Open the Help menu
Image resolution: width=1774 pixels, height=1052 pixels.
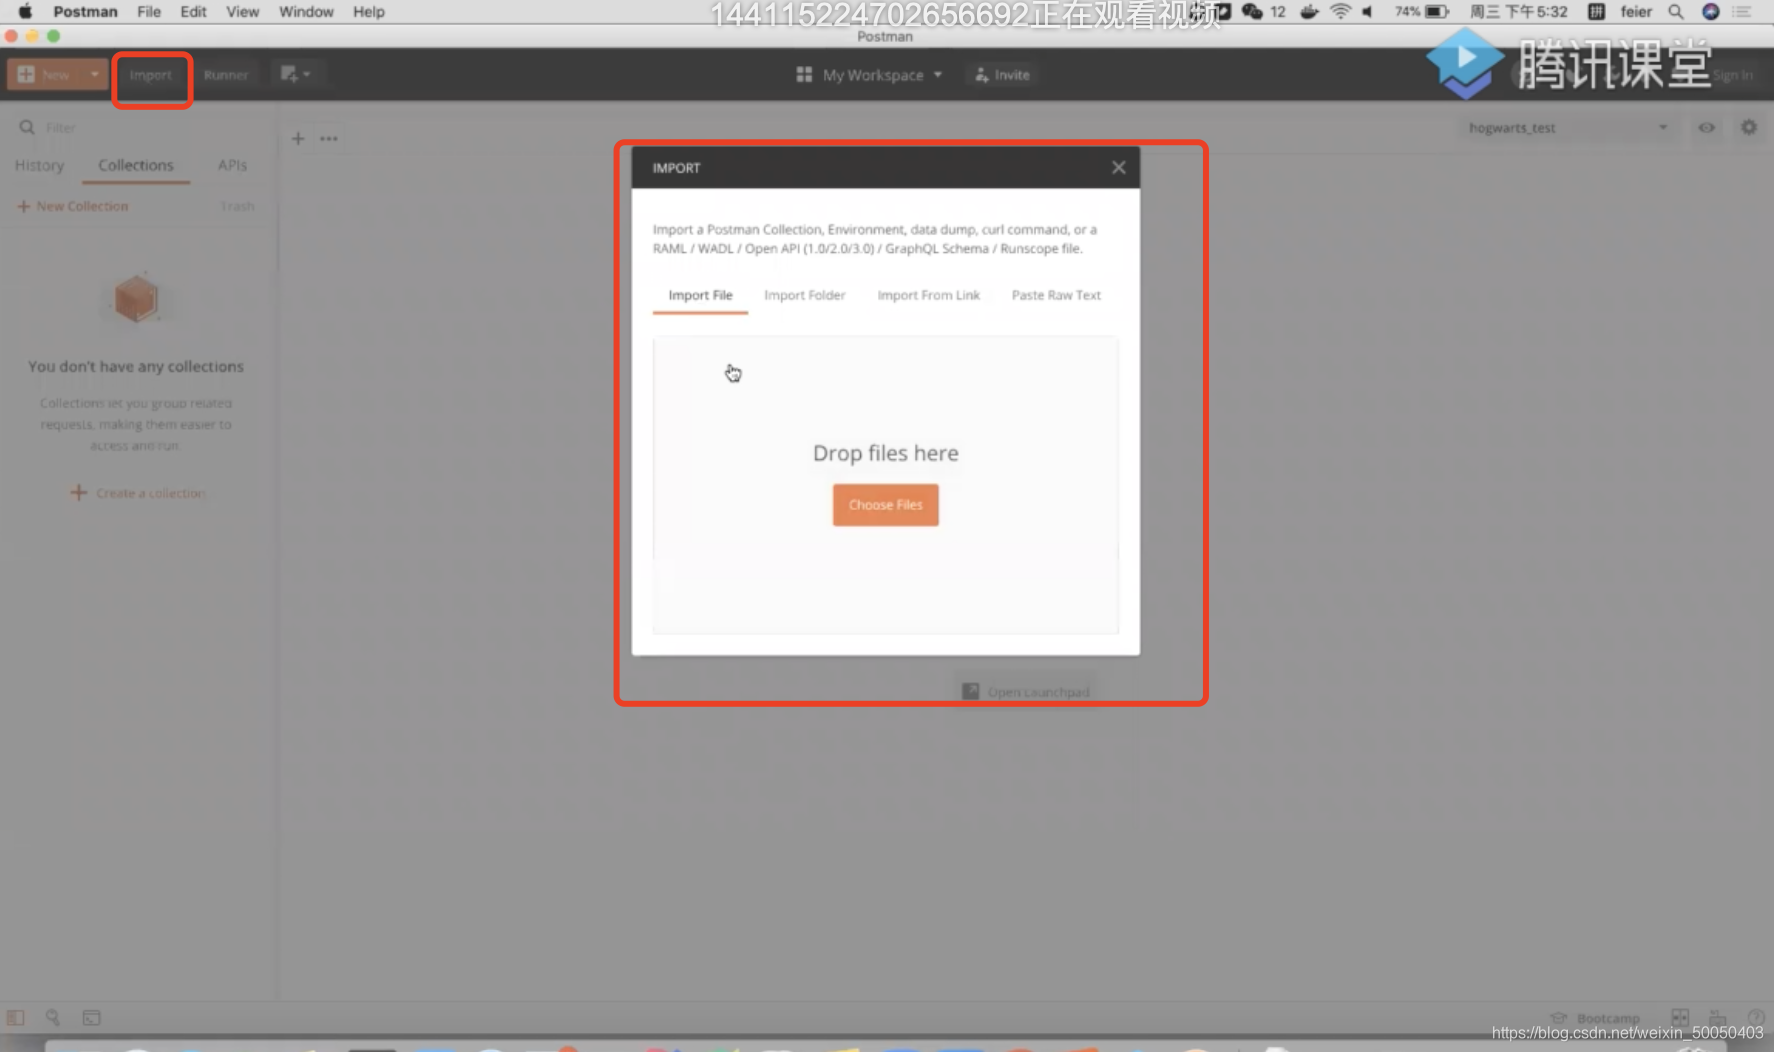pos(369,12)
